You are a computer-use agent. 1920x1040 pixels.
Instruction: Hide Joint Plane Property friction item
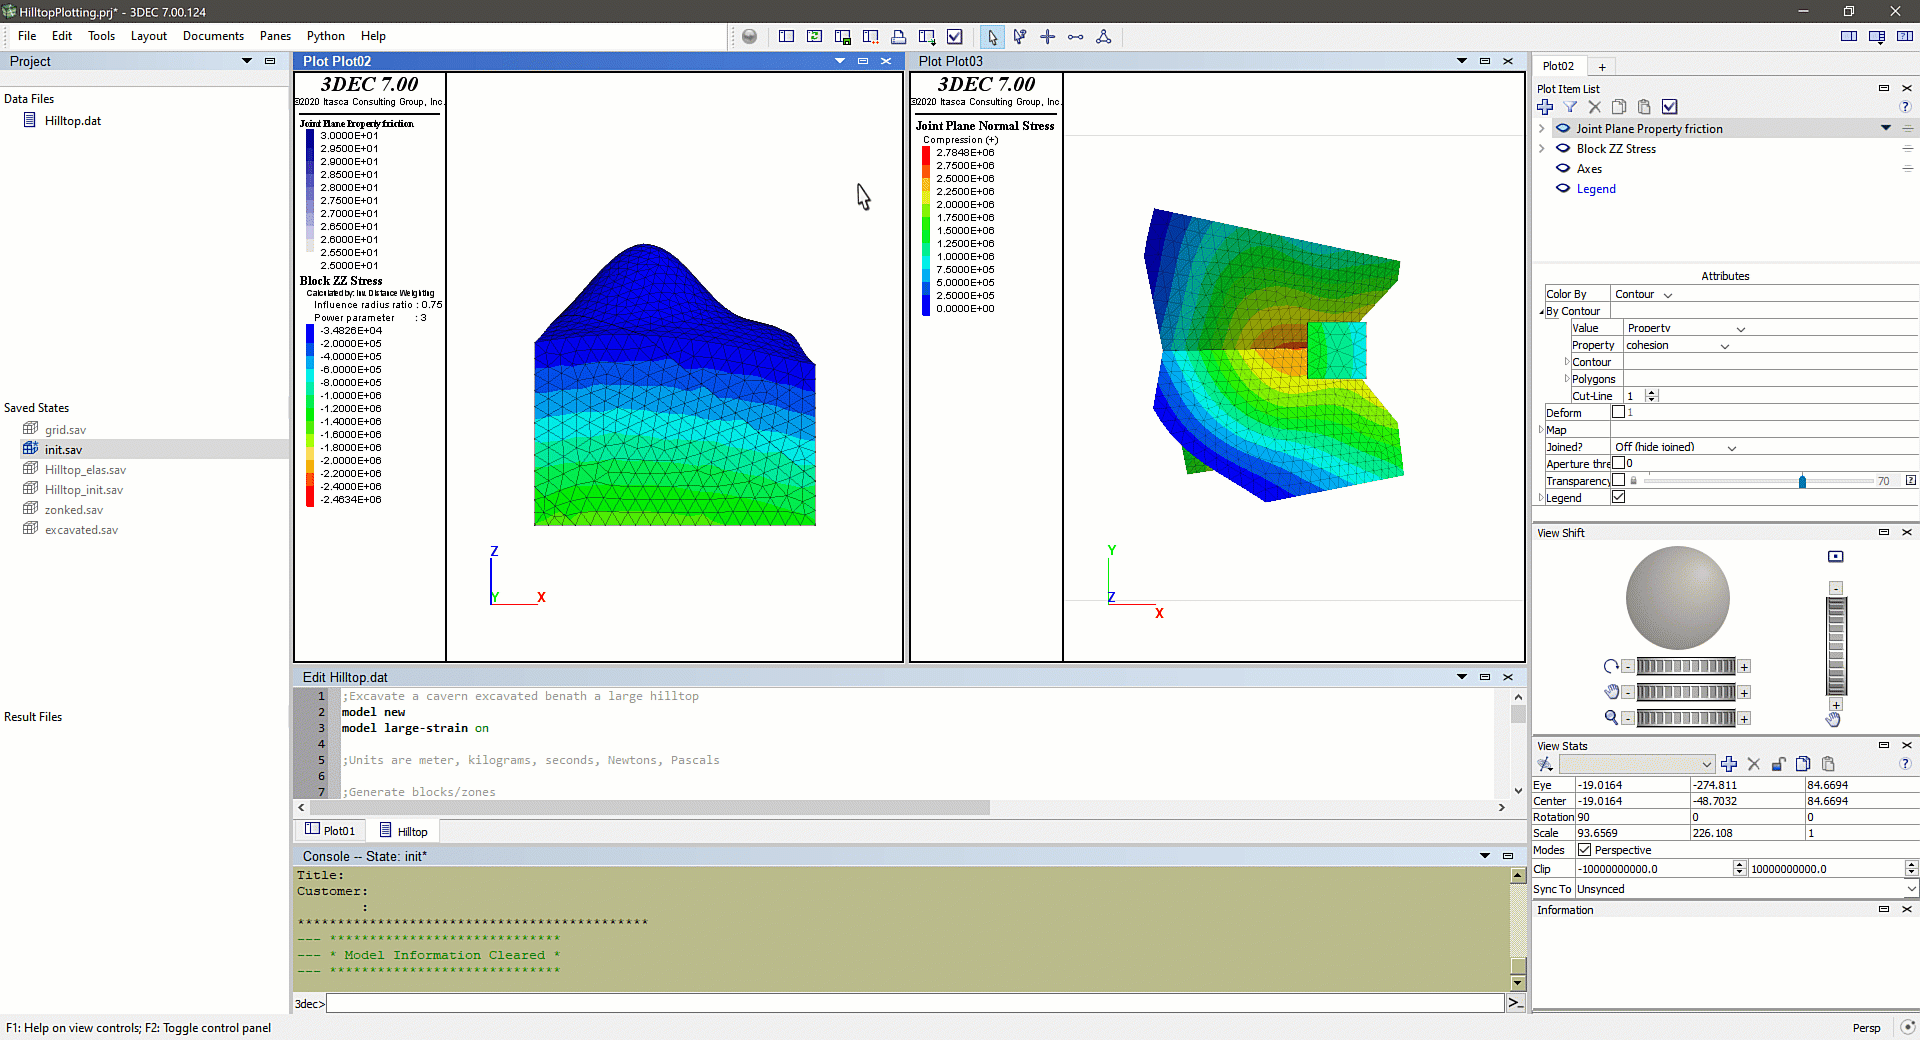(1563, 128)
